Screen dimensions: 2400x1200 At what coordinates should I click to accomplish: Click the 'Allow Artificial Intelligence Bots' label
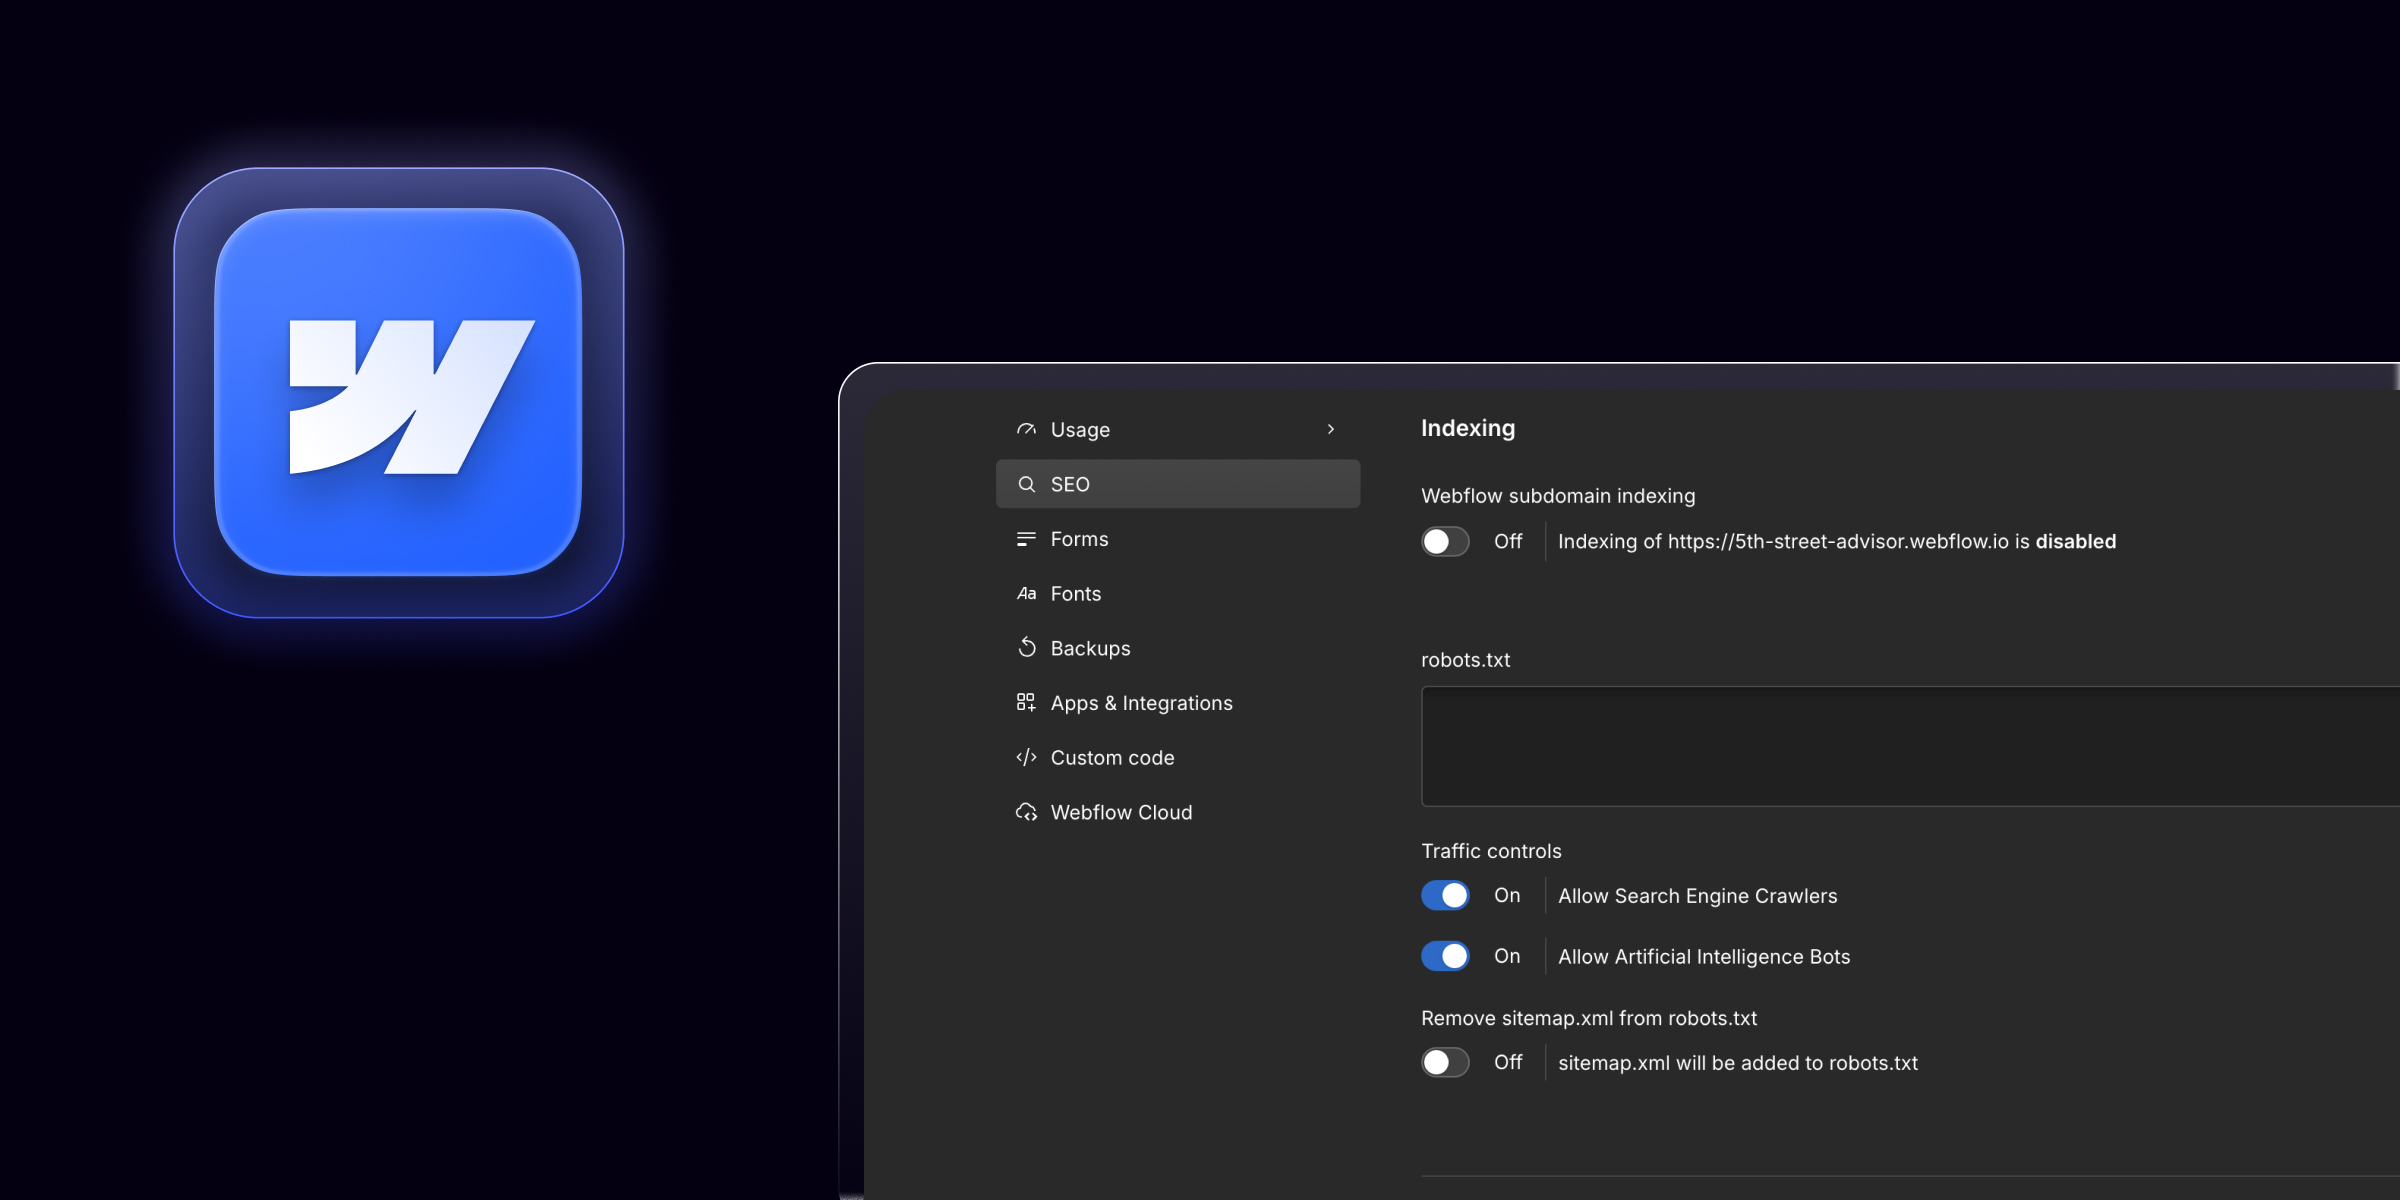pos(1704,957)
